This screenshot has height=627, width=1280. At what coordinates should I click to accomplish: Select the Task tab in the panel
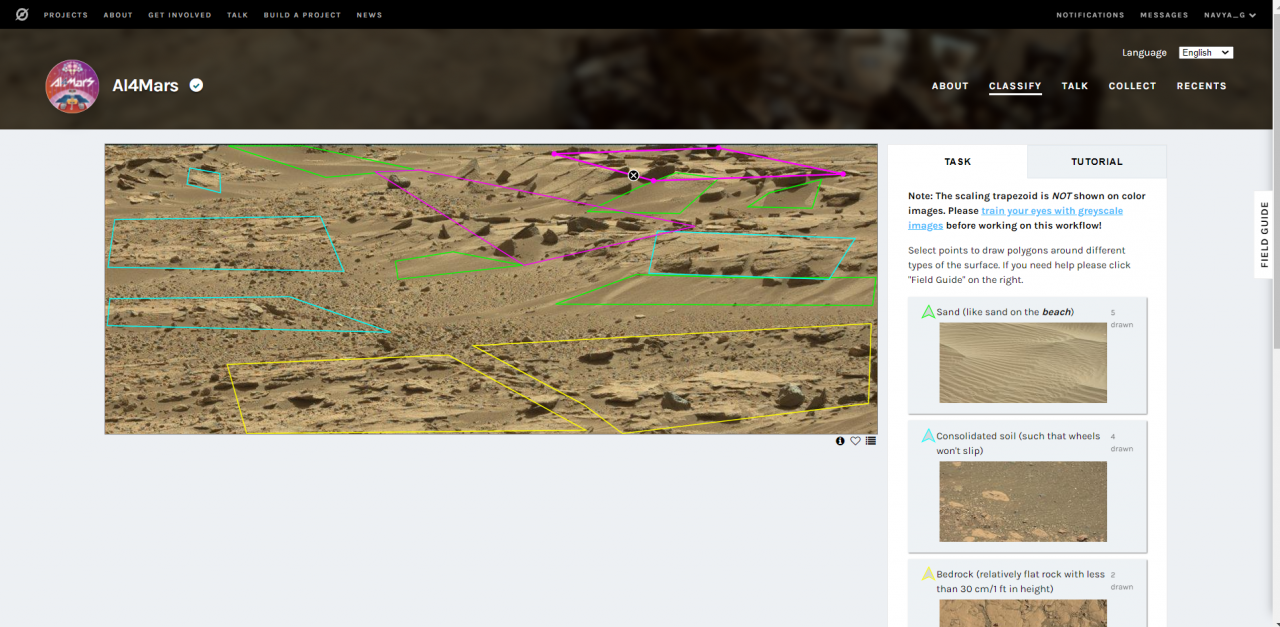(957, 161)
